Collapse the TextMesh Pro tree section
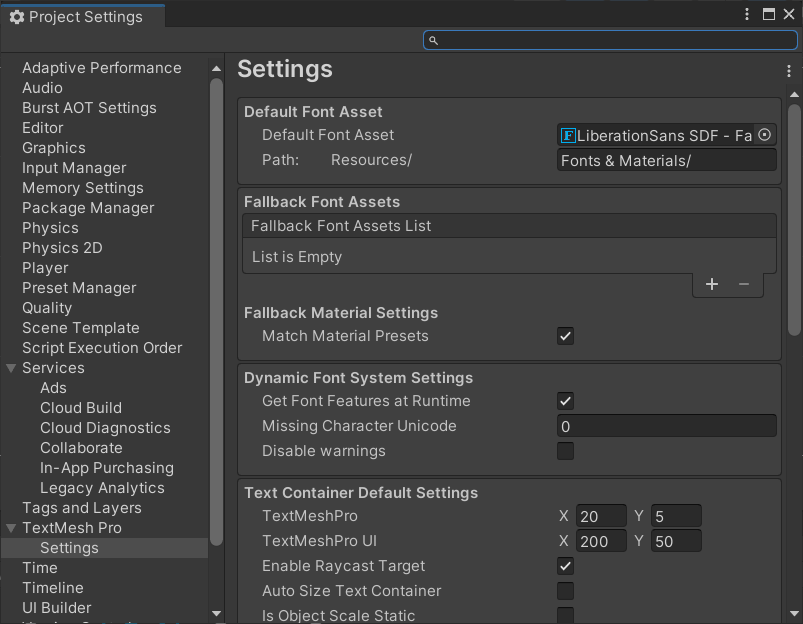The height and width of the screenshot is (624, 803). point(11,528)
